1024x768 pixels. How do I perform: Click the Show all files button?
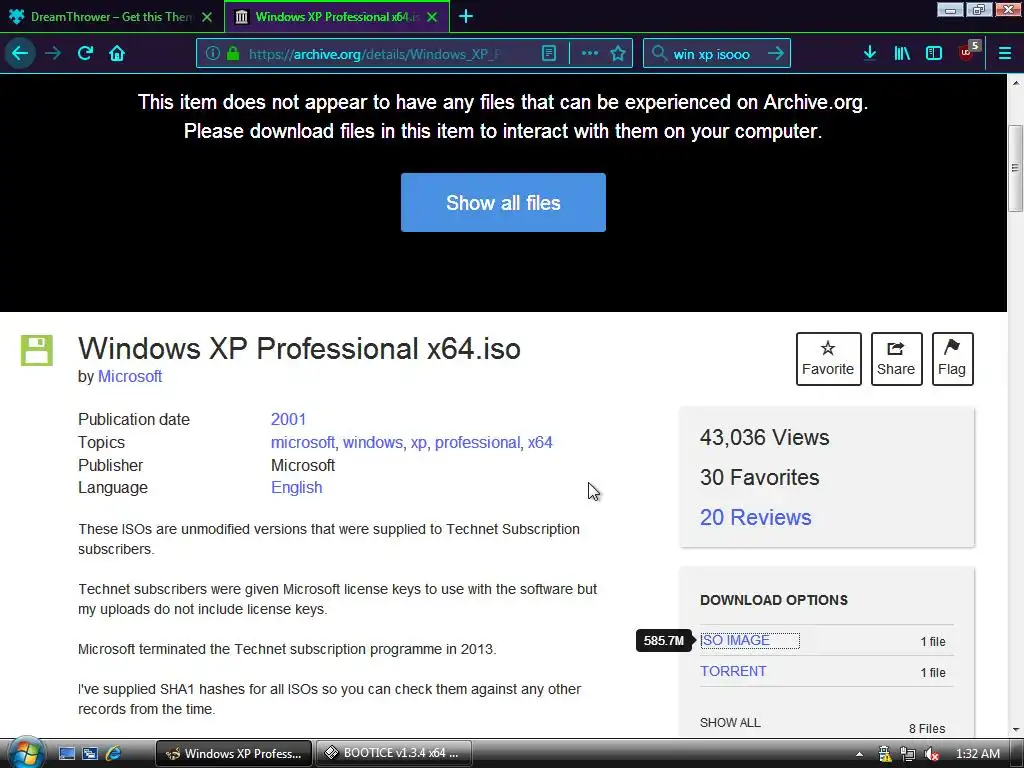pyautogui.click(x=504, y=202)
